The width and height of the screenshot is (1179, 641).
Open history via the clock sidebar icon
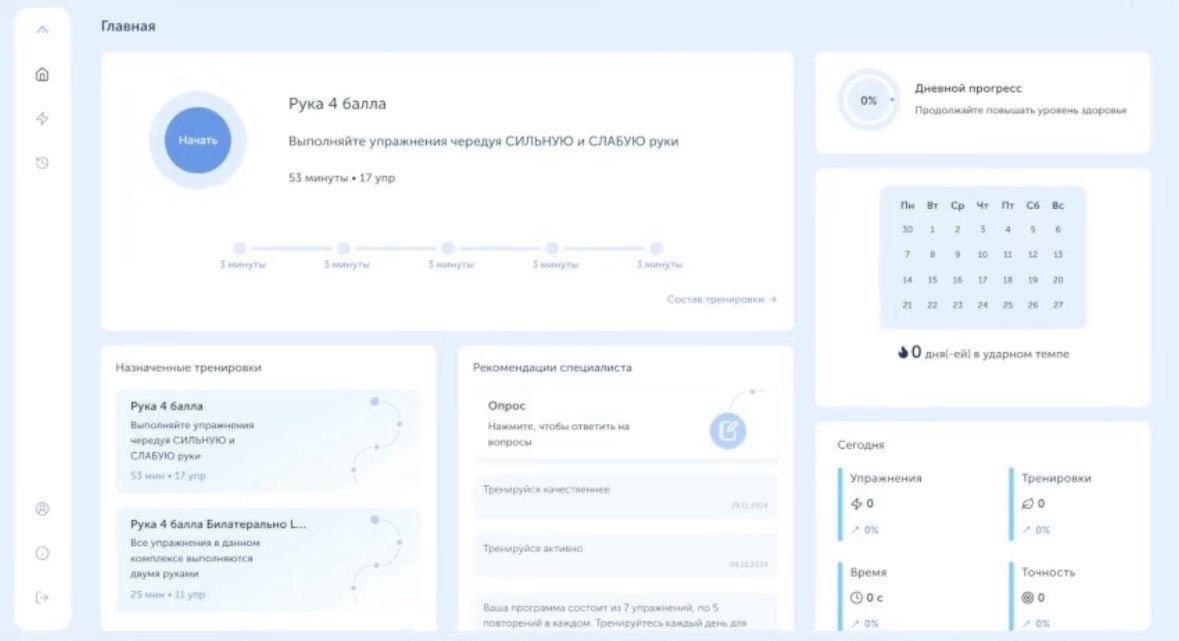pyautogui.click(x=41, y=162)
